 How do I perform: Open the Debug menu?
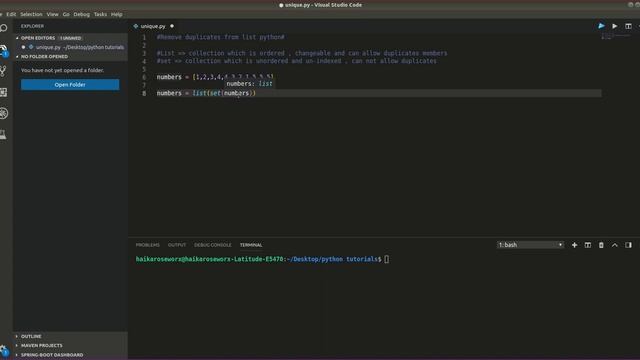81,14
